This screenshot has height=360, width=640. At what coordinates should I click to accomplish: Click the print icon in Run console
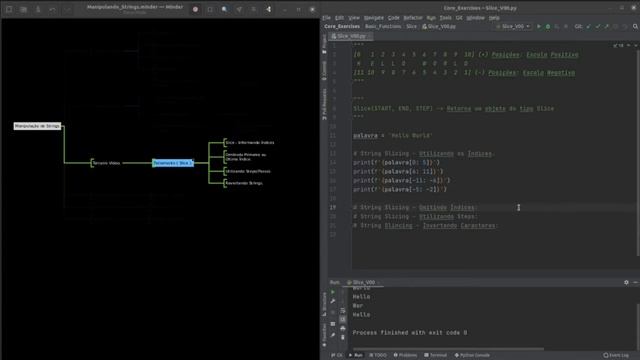(342, 329)
